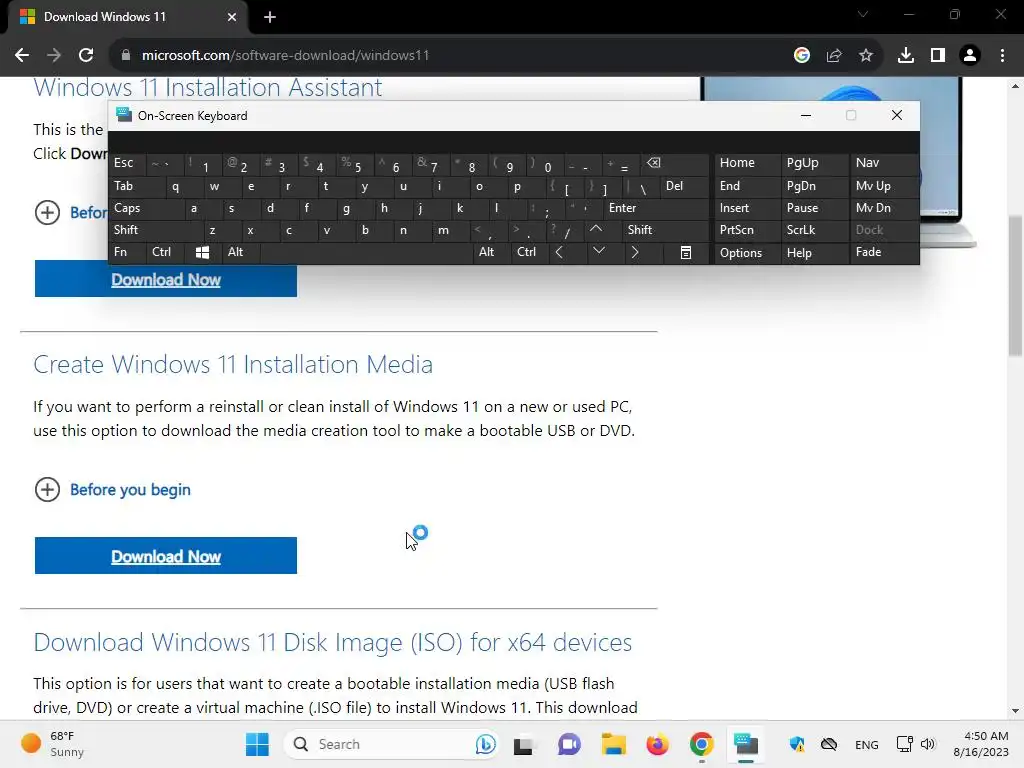Screen dimensions: 1024x768
Task: Click Download Now for Installation Assistant
Action: coord(166,280)
